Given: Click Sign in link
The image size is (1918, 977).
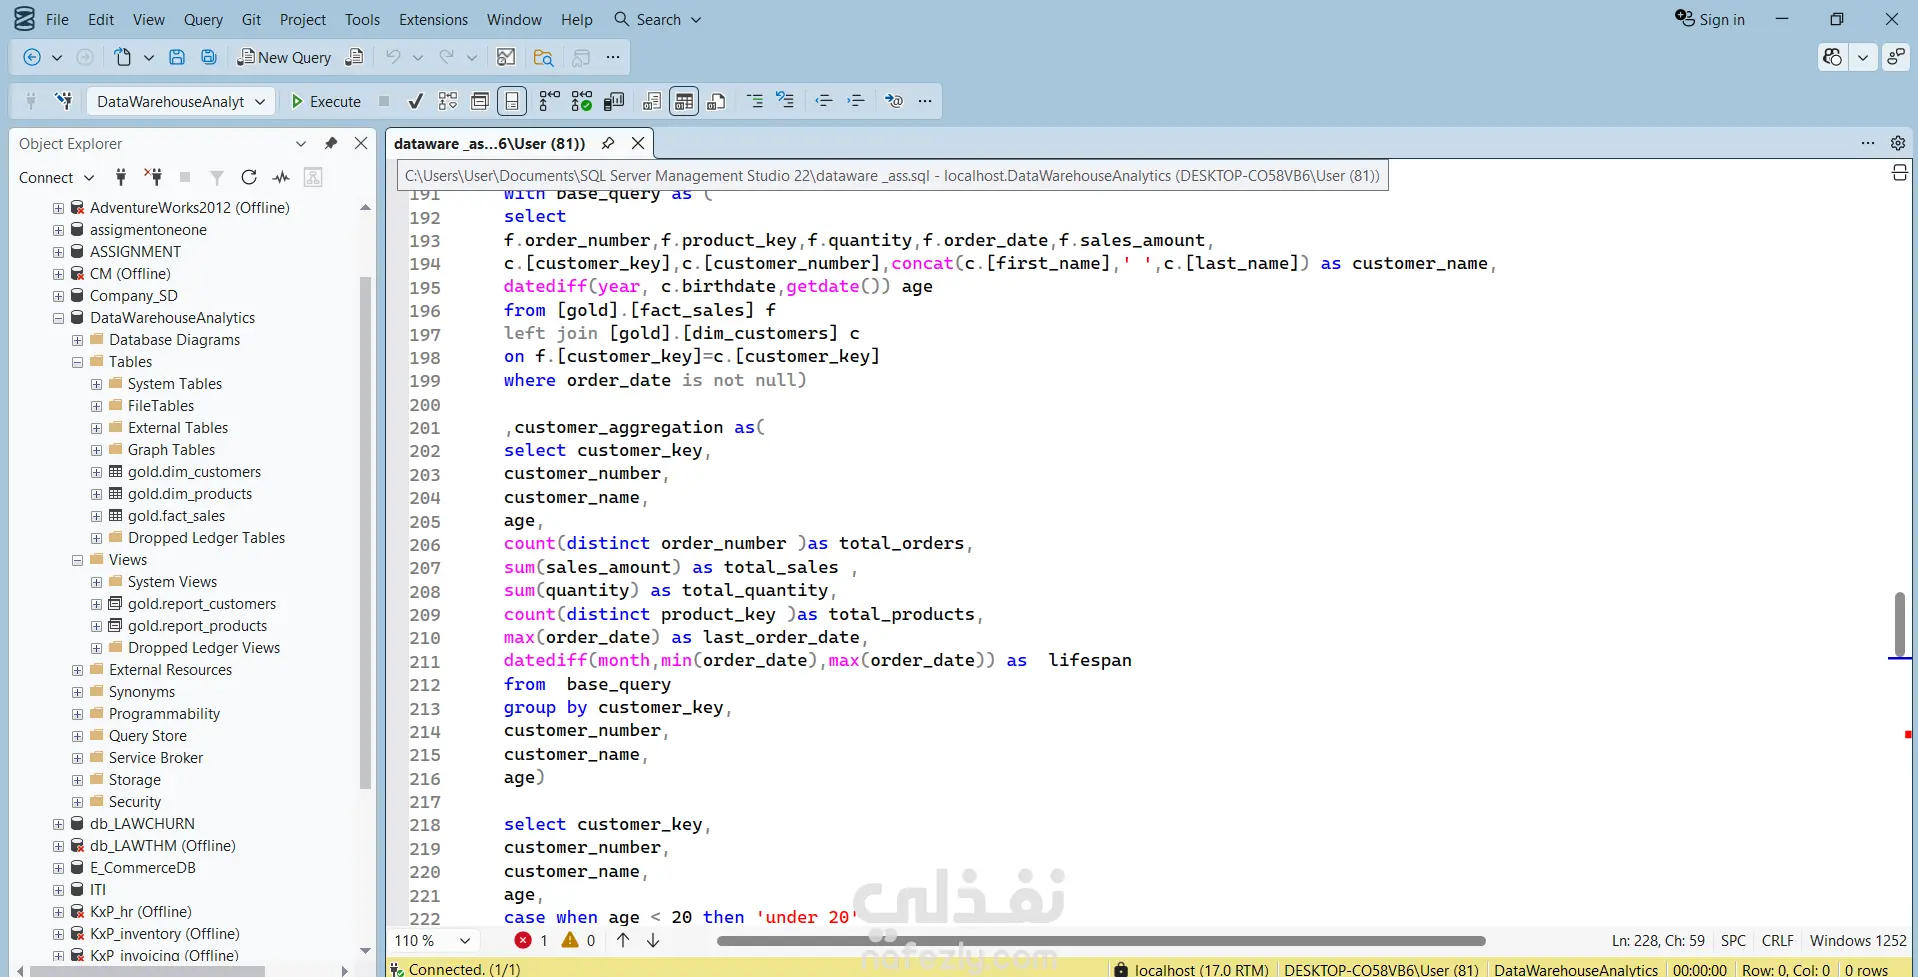Looking at the screenshot, I should pos(1710,19).
